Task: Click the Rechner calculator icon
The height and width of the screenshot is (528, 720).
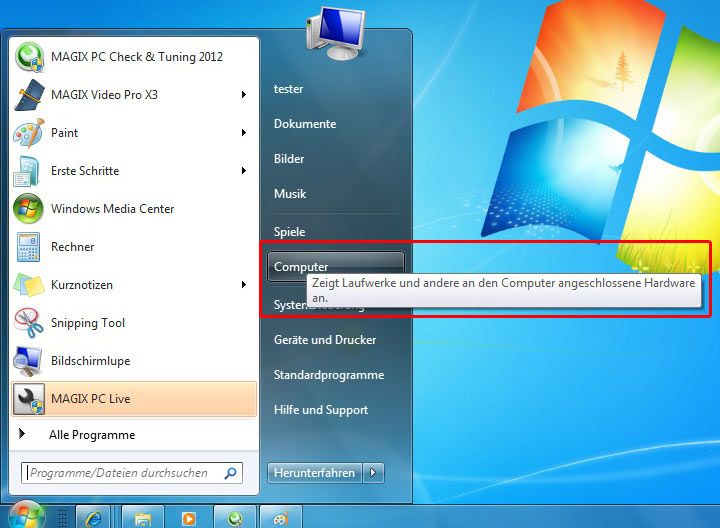Action: [28, 247]
